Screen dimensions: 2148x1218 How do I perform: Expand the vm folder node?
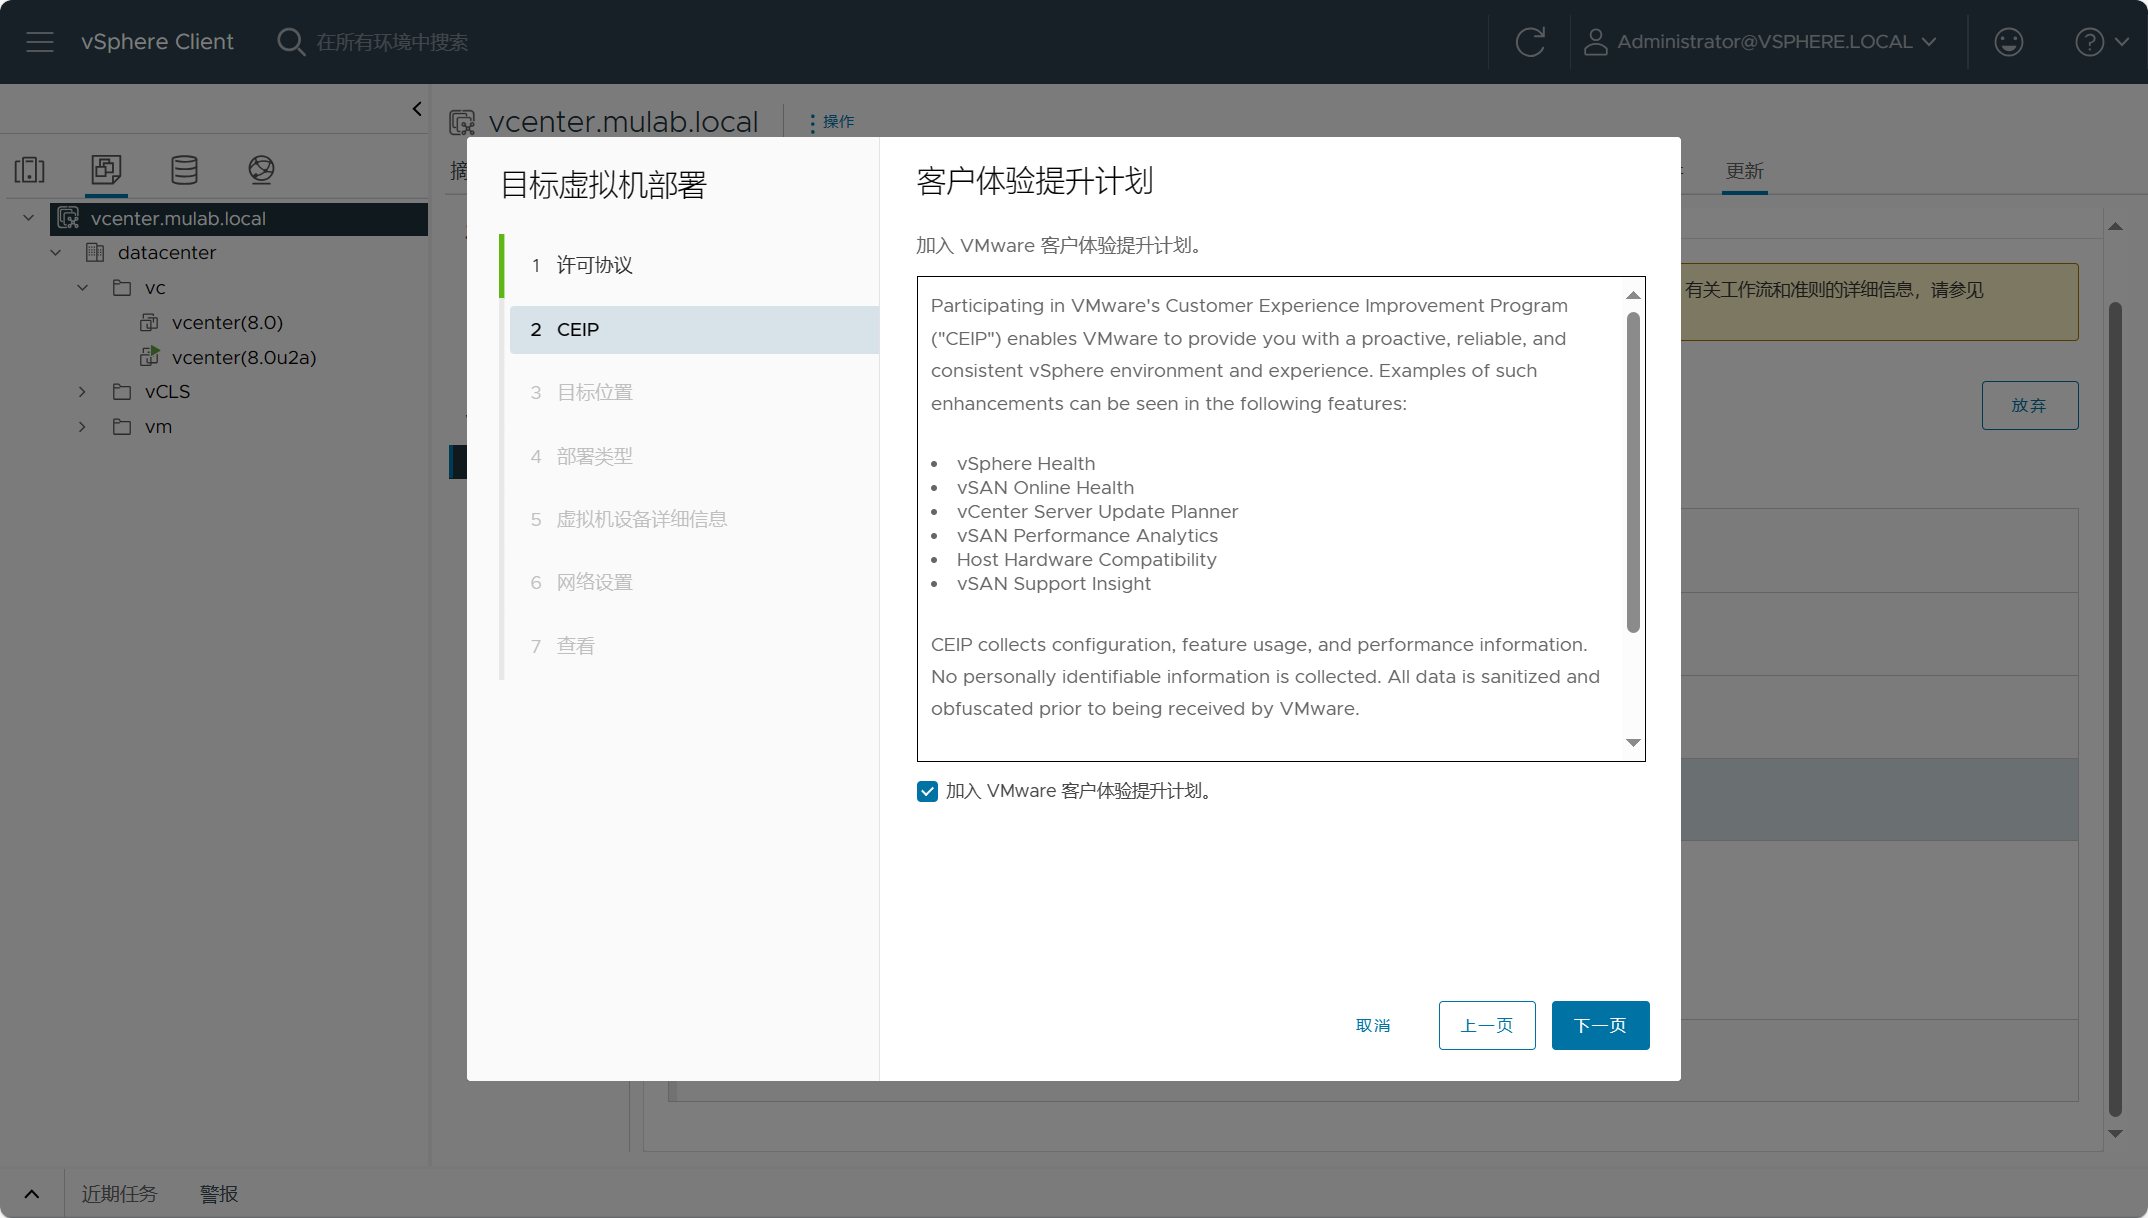[x=83, y=427]
